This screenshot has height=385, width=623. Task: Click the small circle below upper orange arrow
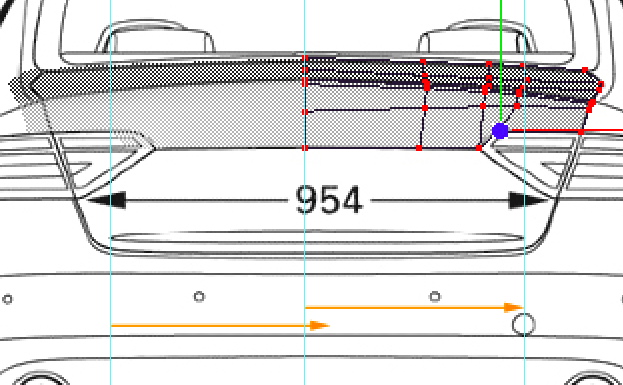(x=435, y=296)
